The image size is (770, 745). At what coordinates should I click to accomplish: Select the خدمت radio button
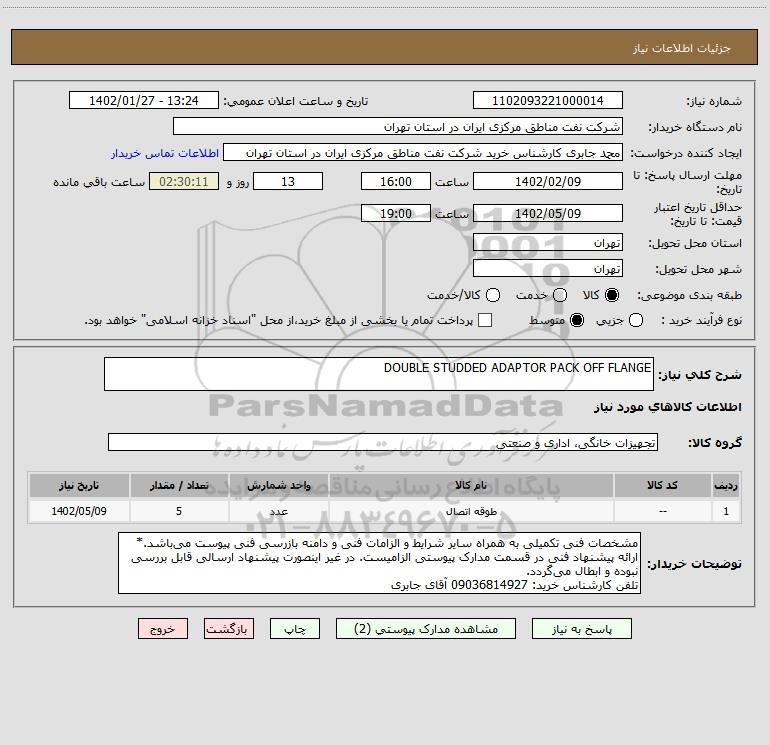pos(560,295)
